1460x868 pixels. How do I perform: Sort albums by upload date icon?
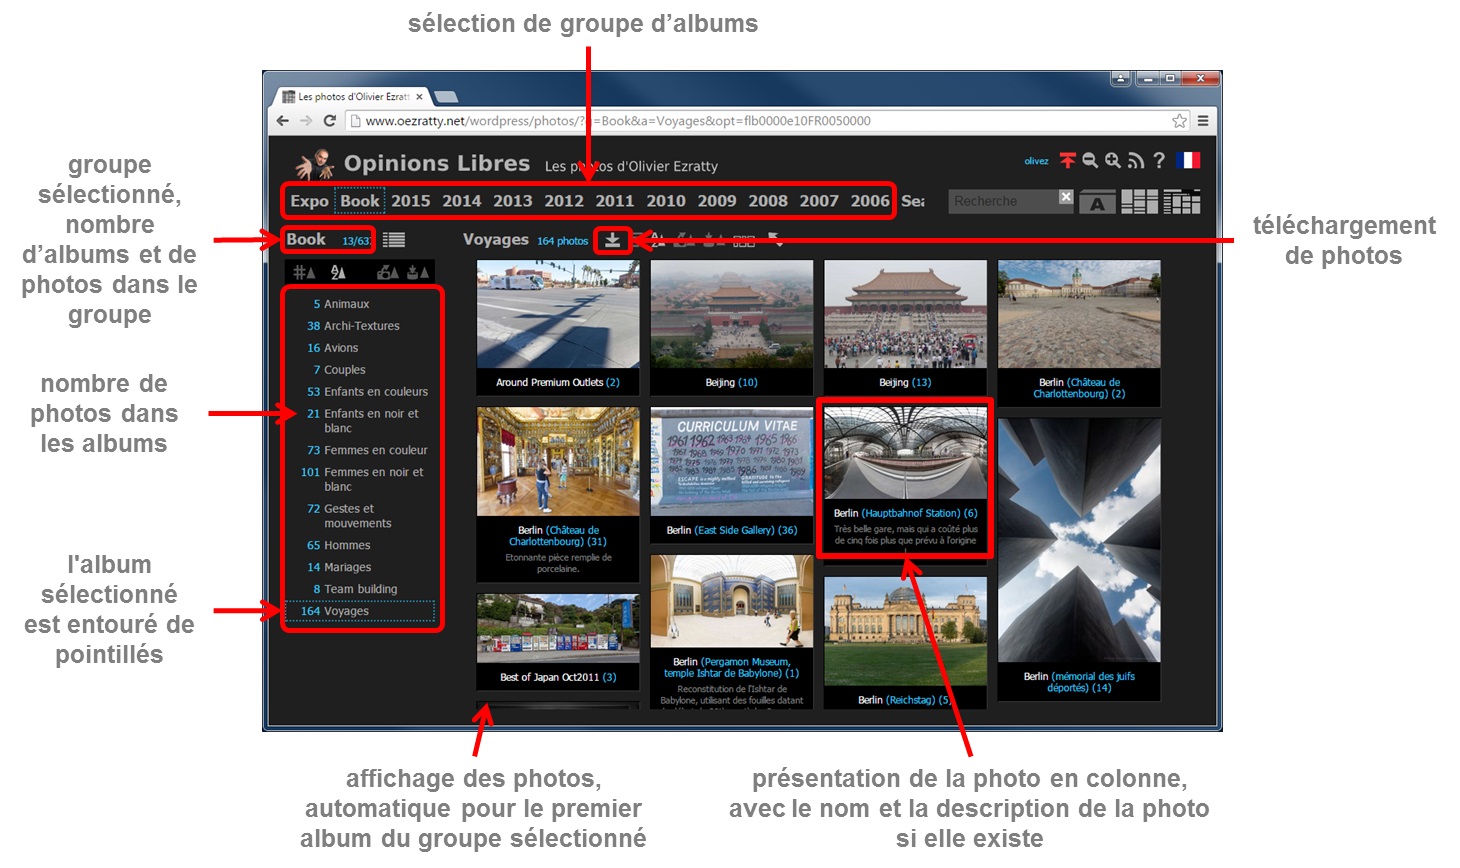418,272
